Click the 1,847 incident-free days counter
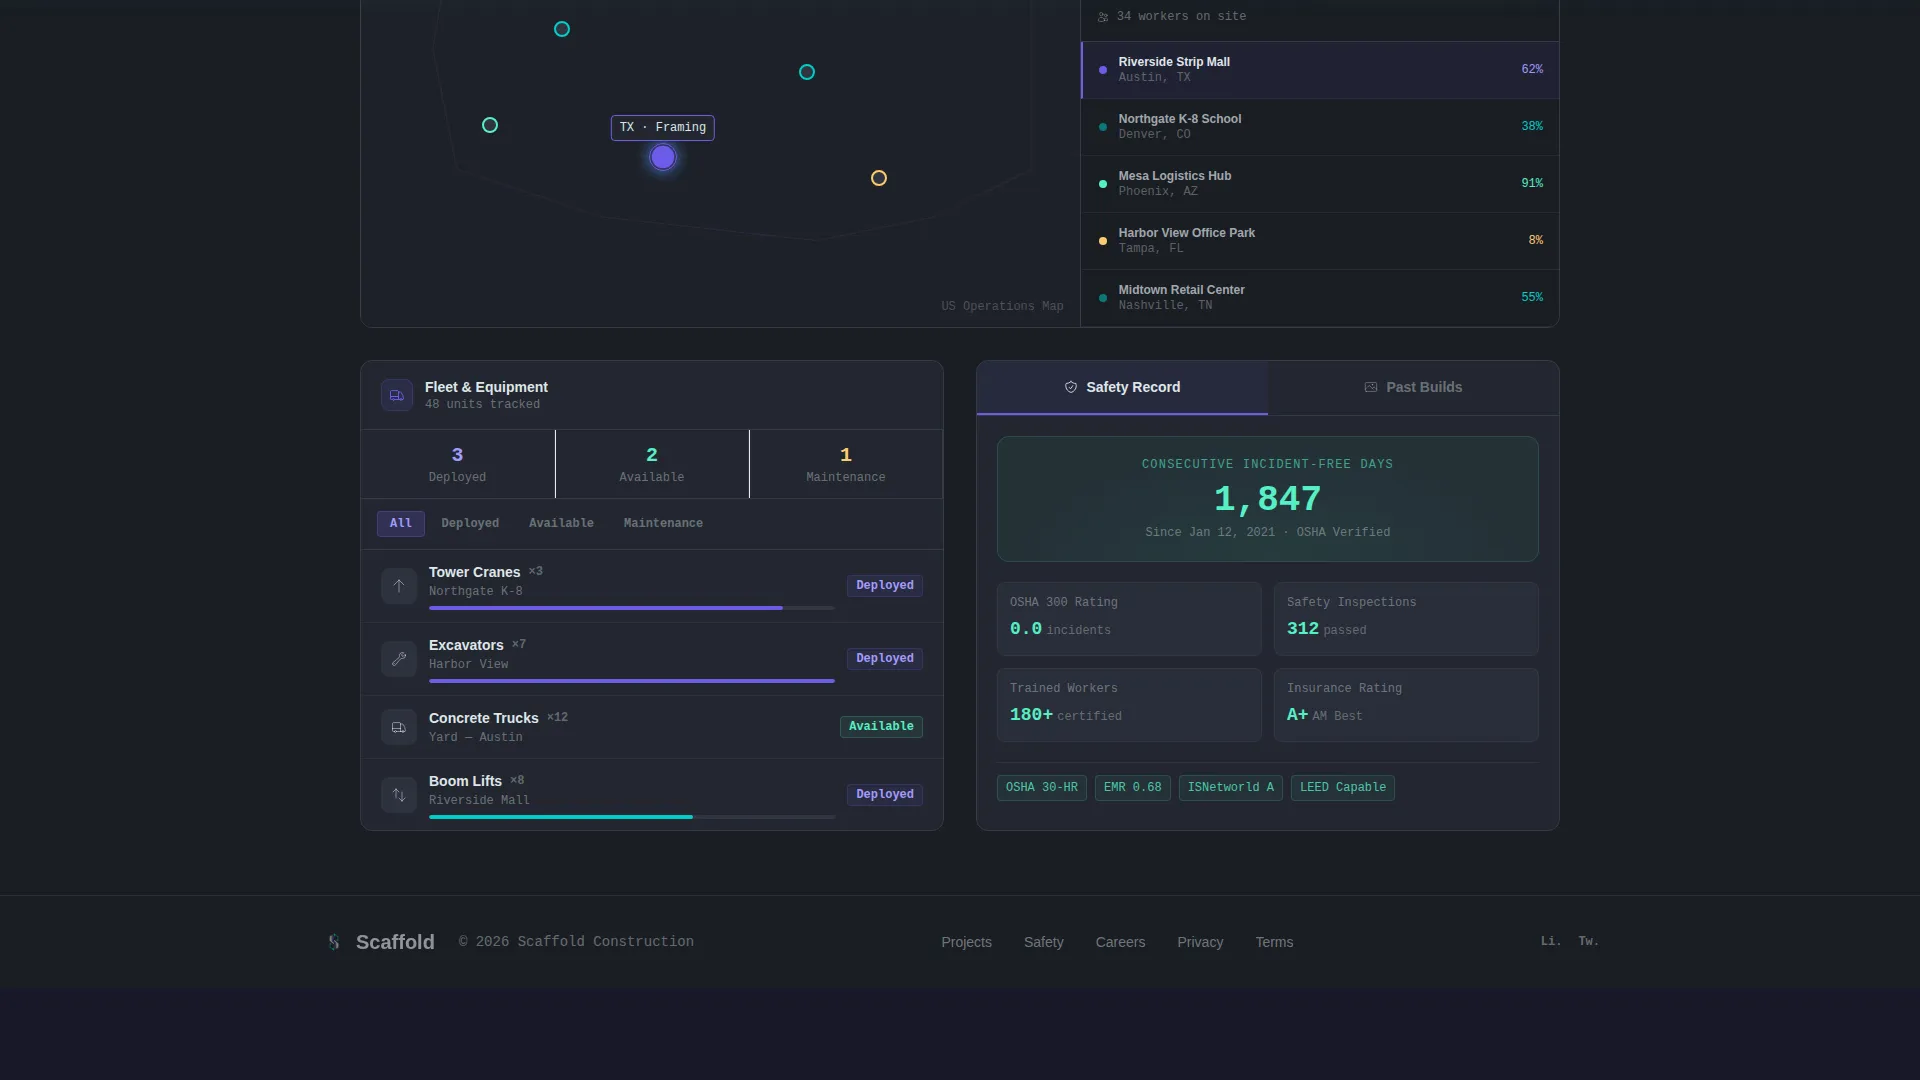Image resolution: width=1920 pixels, height=1080 pixels. point(1268,499)
